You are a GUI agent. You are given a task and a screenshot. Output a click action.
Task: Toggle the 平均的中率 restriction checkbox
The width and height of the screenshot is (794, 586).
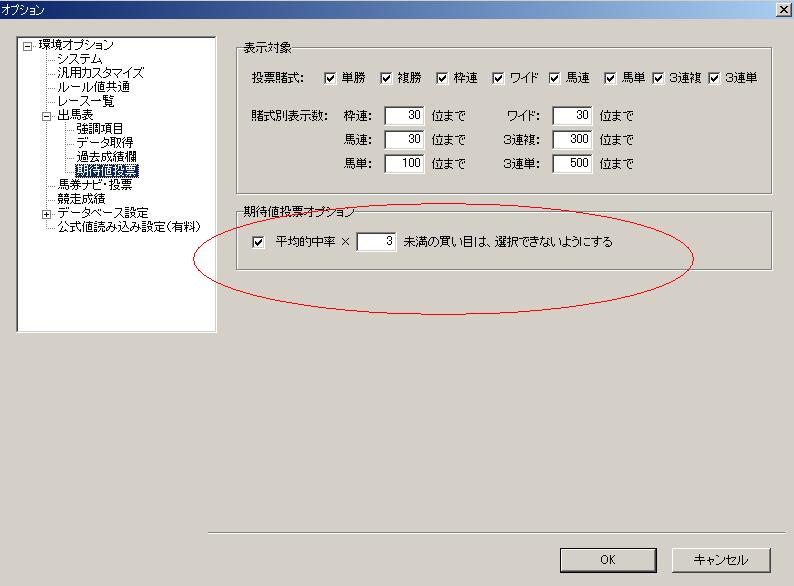tap(258, 242)
